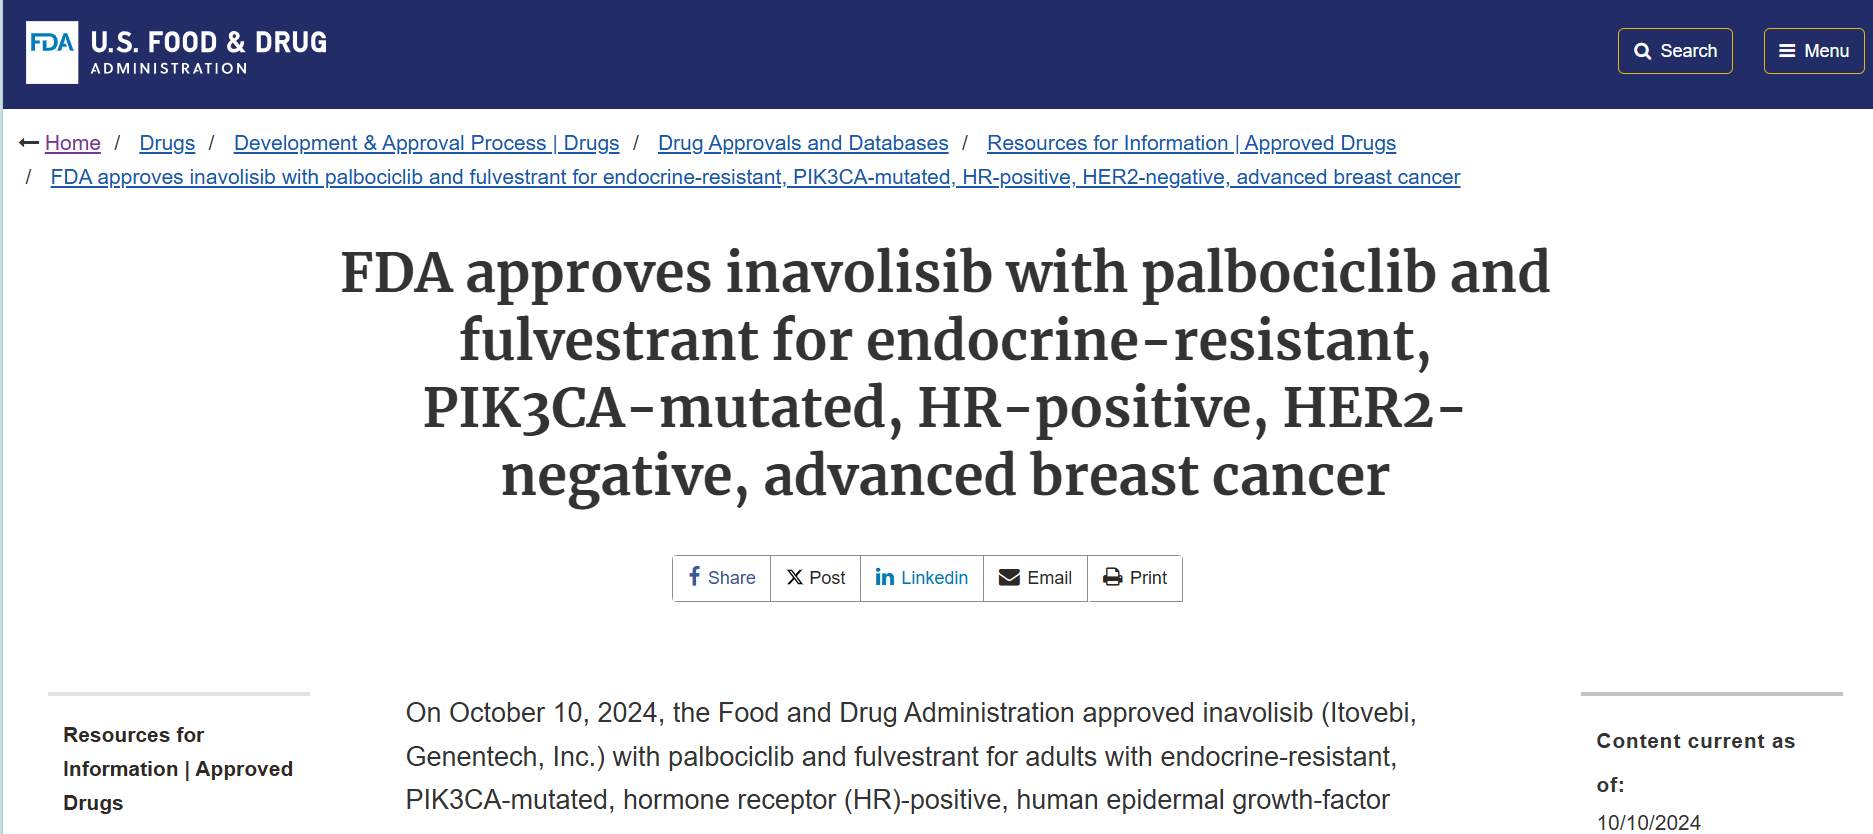Click the inavolisib approval breadcrumb link
The width and height of the screenshot is (1873, 834).
pyautogui.click(x=755, y=177)
